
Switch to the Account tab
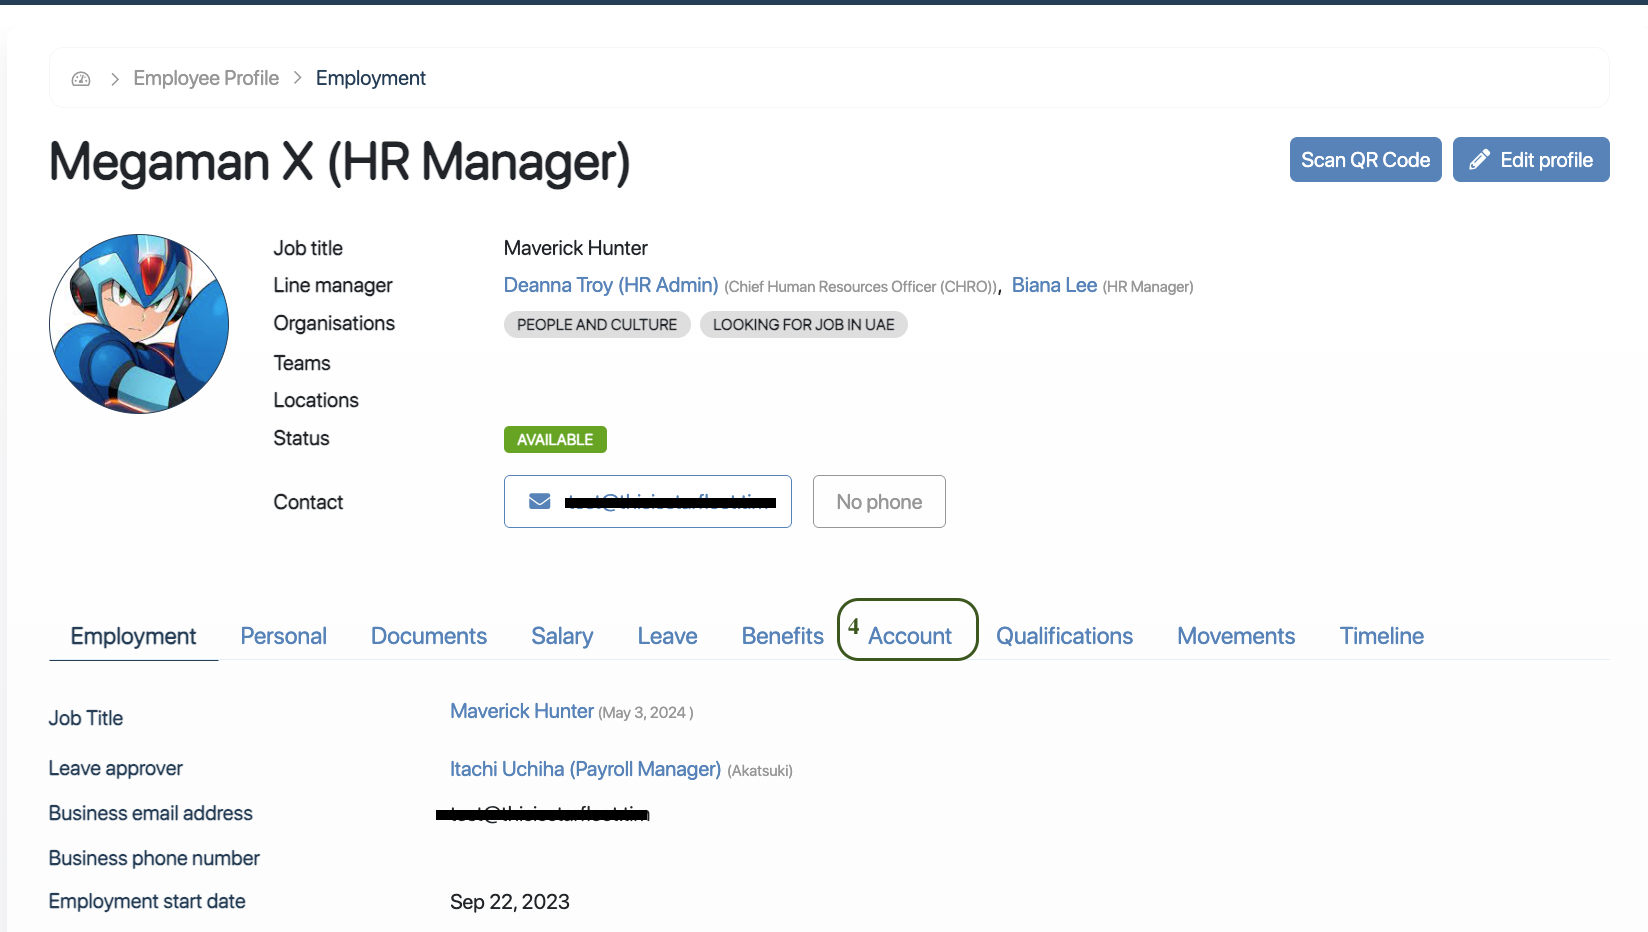pyautogui.click(x=909, y=636)
